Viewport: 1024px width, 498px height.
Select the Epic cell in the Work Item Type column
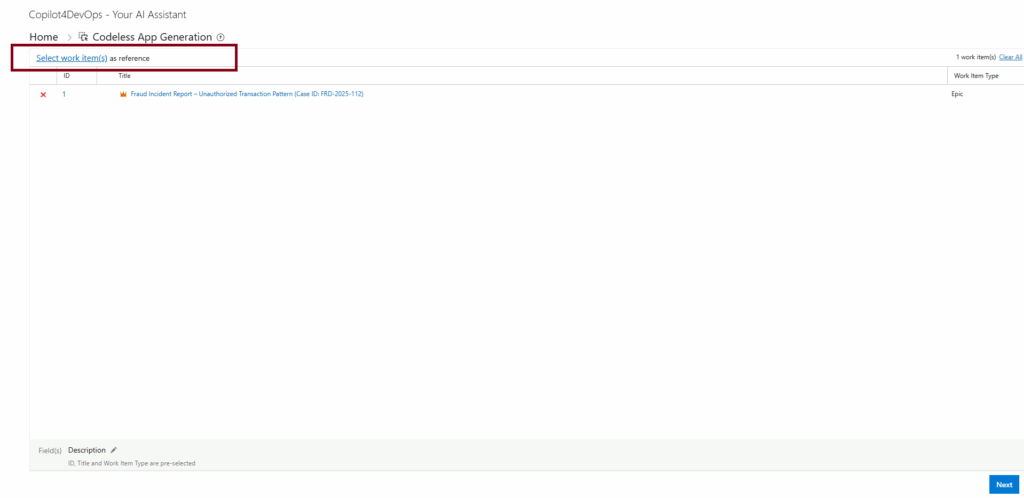[x=957, y=94]
